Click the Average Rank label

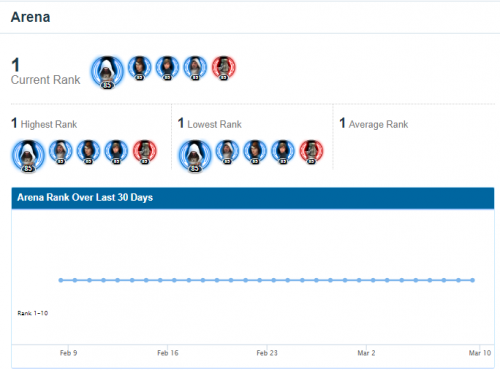click(x=378, y=124)
